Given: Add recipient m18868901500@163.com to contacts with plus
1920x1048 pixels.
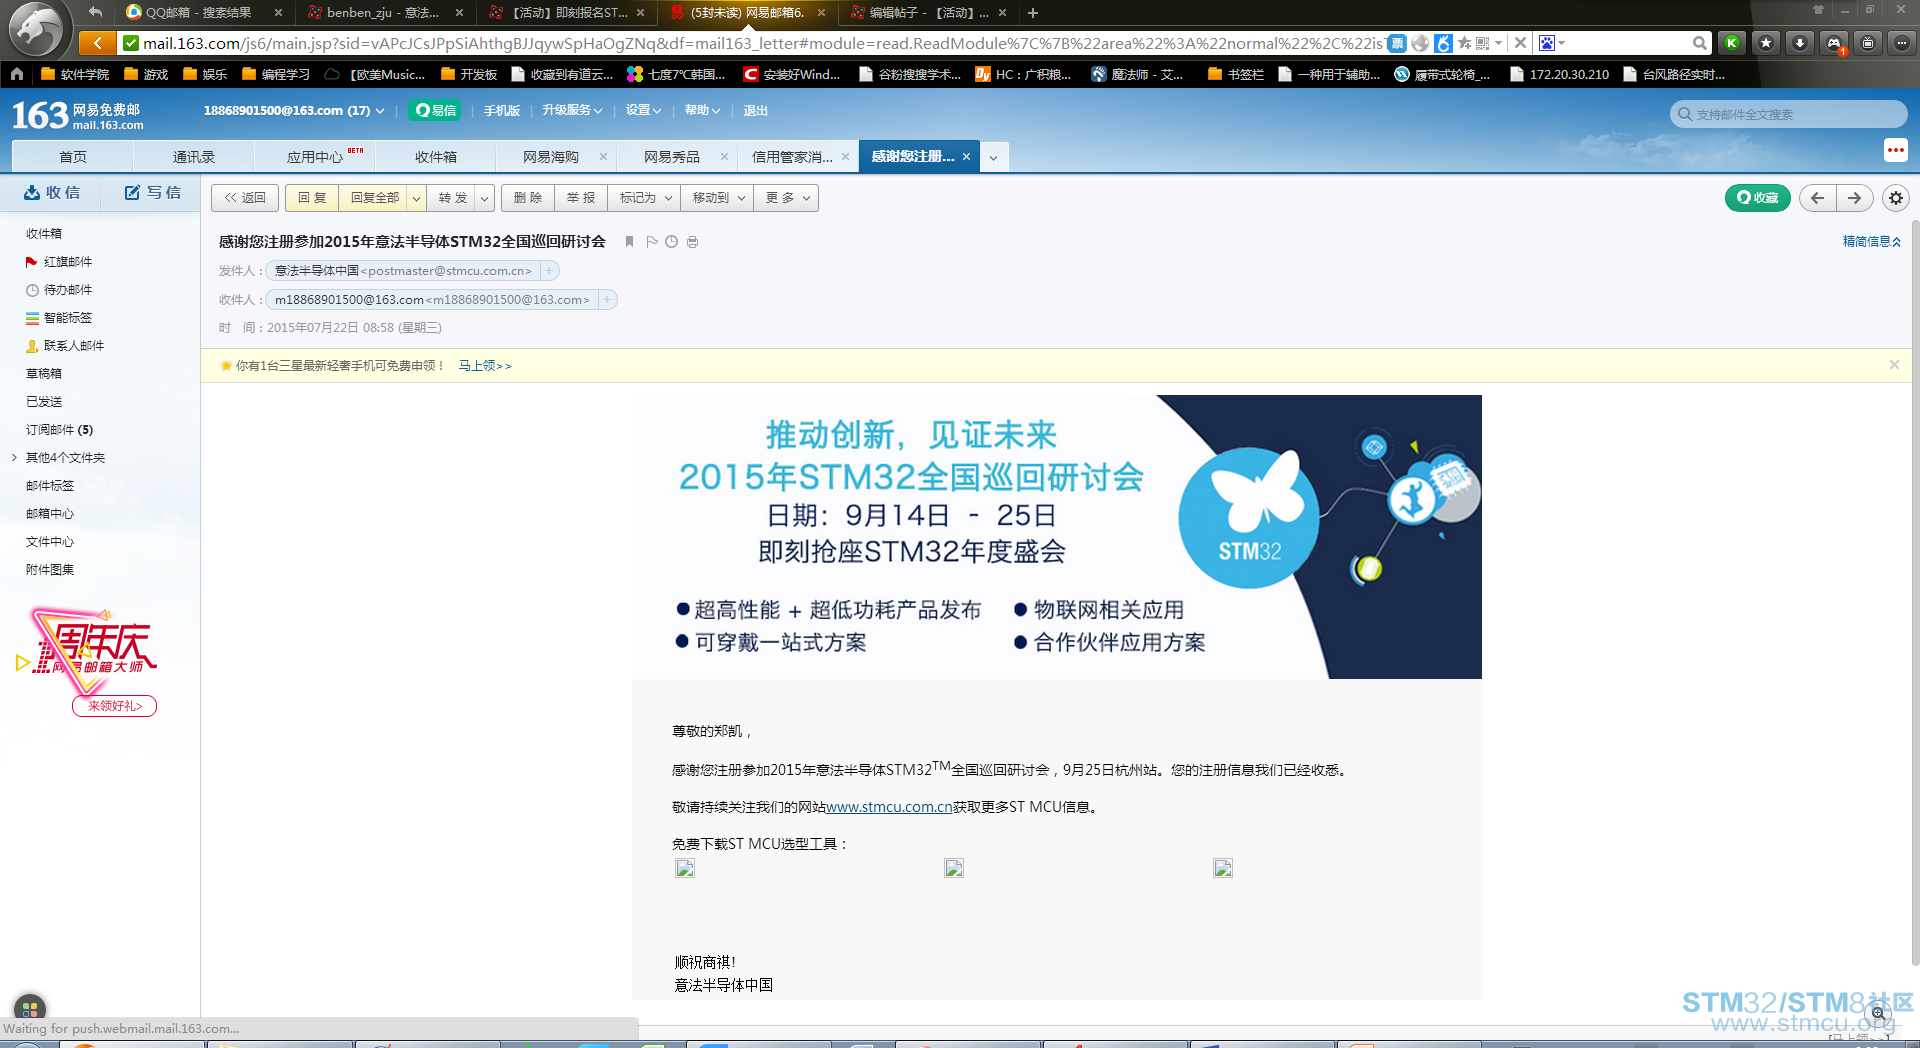Looking at the screenshot, I should (x=607, y=300).
